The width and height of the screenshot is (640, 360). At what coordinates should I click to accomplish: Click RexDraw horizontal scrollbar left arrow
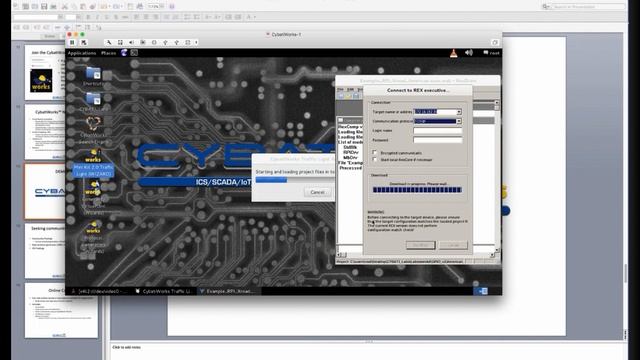click(339, 255)
